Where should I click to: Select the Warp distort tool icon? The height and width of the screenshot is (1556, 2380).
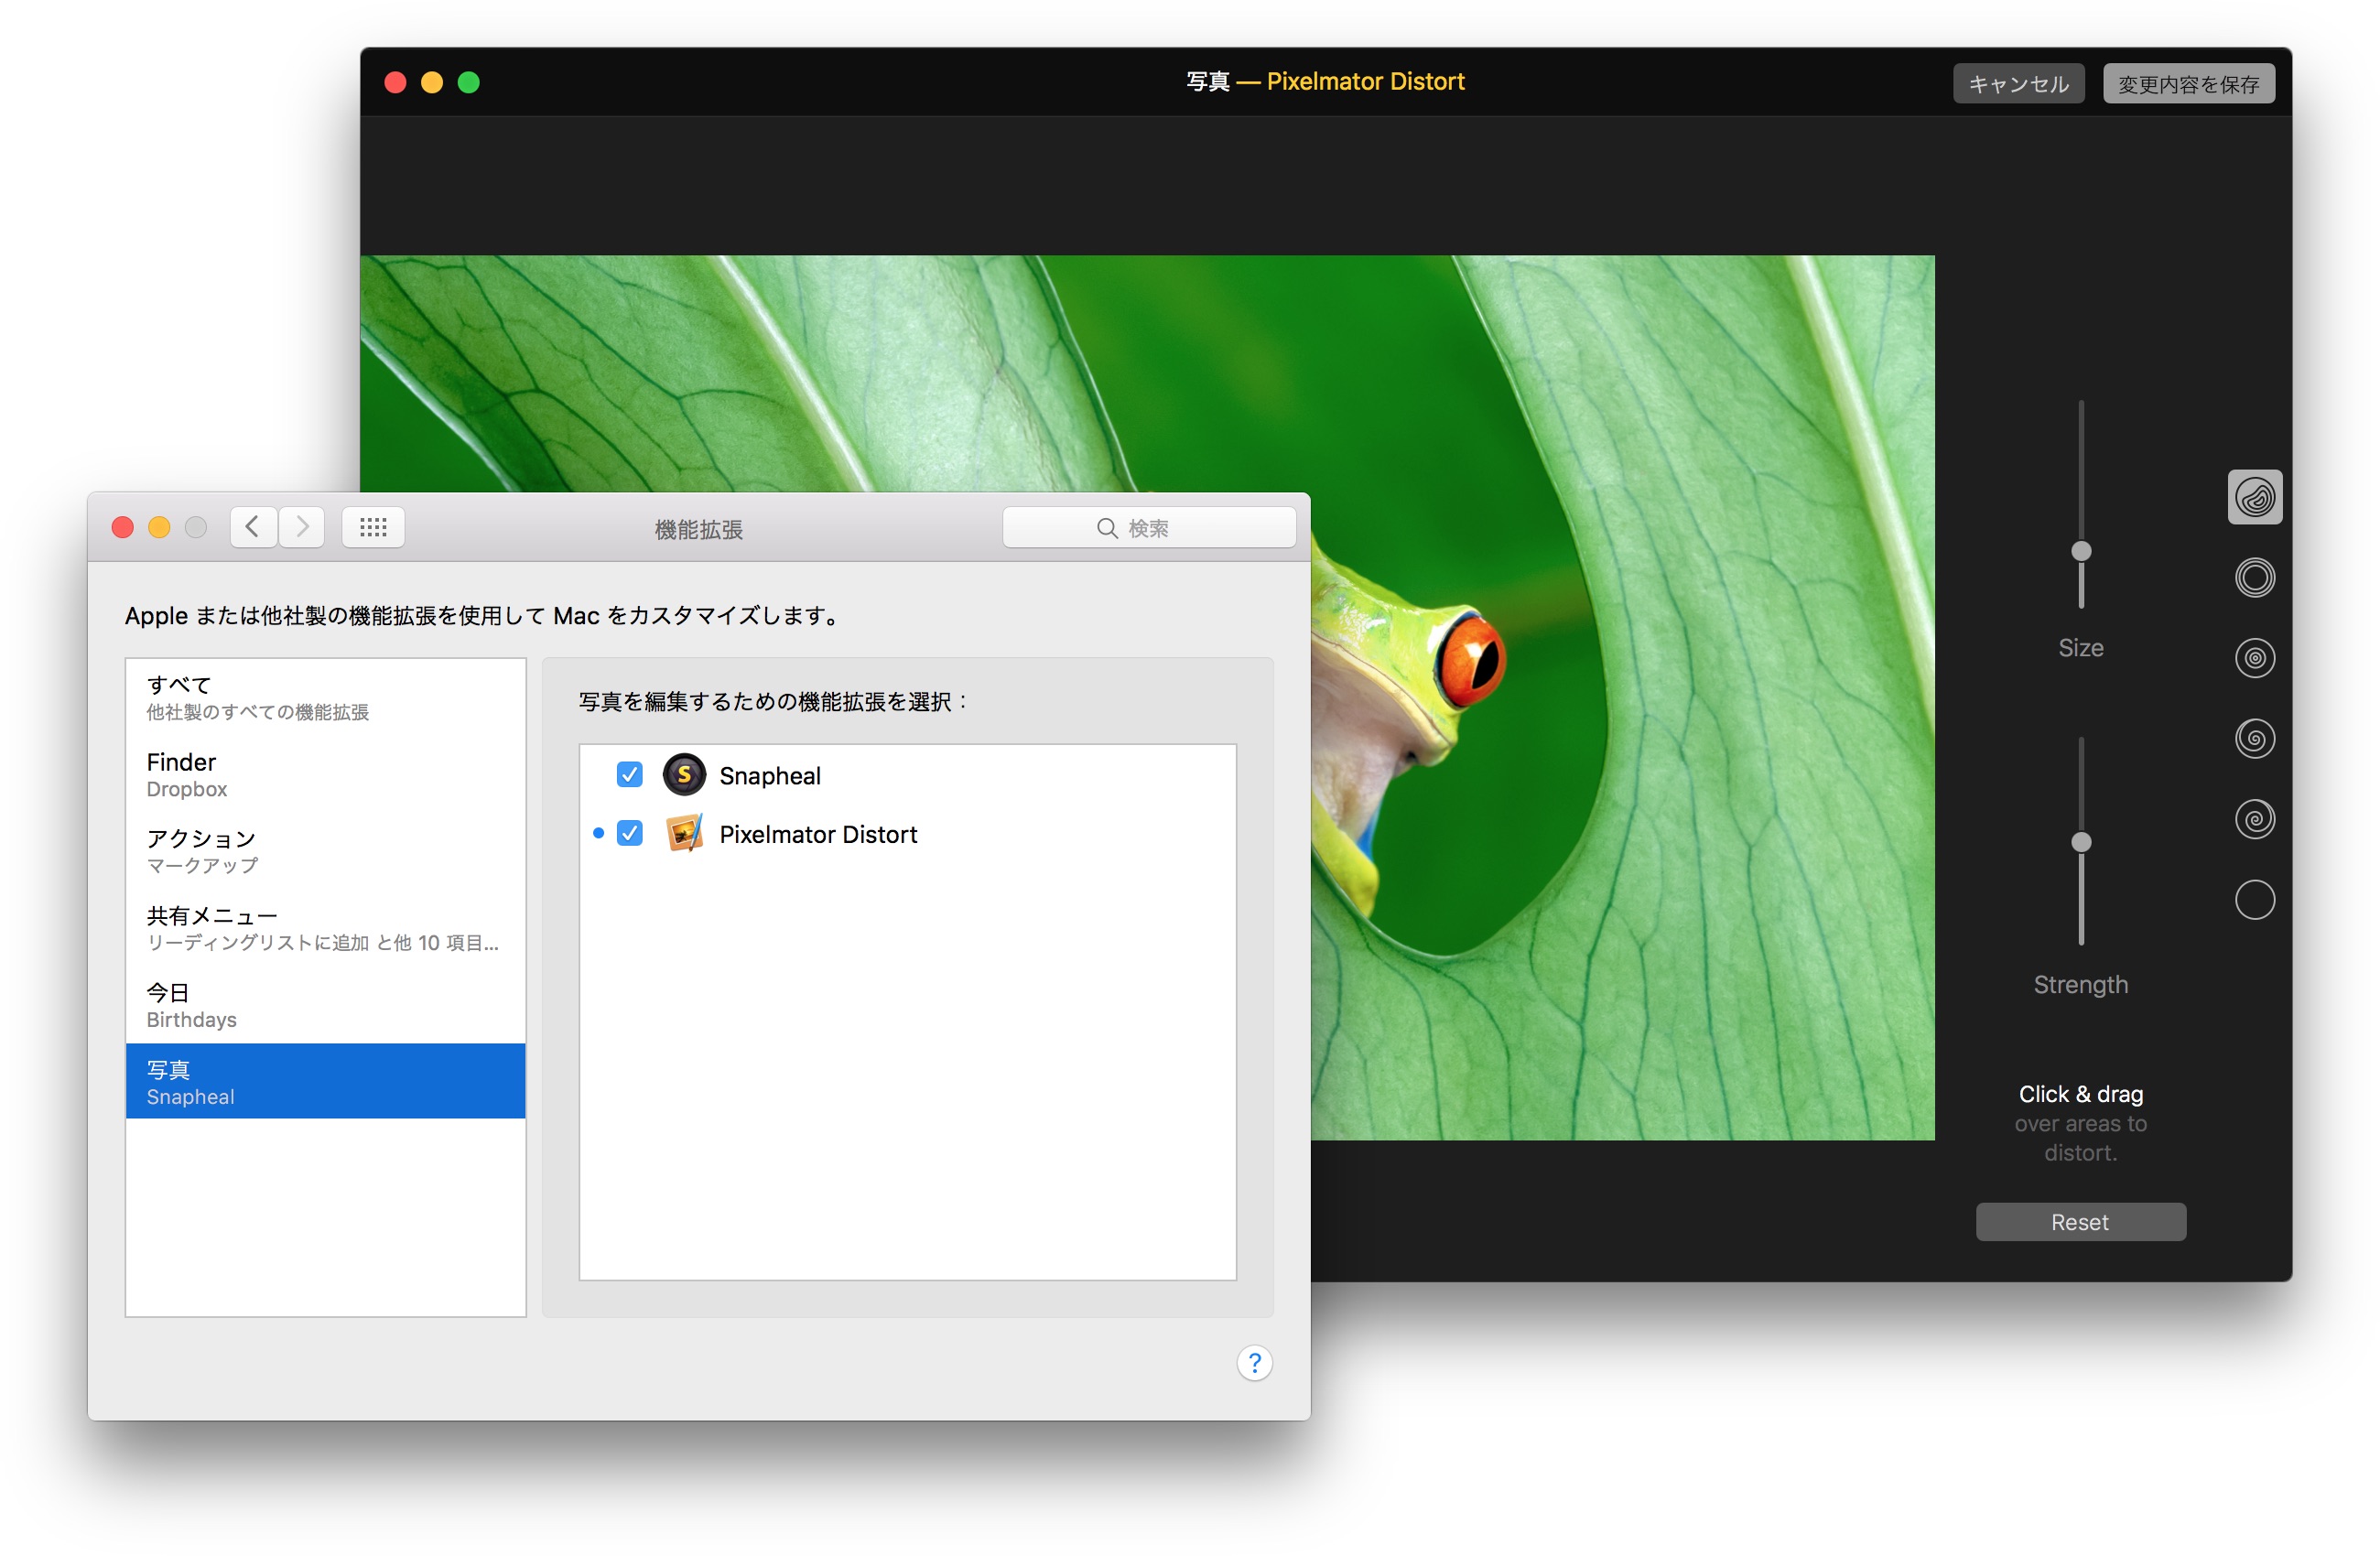tap(2254, 497)
